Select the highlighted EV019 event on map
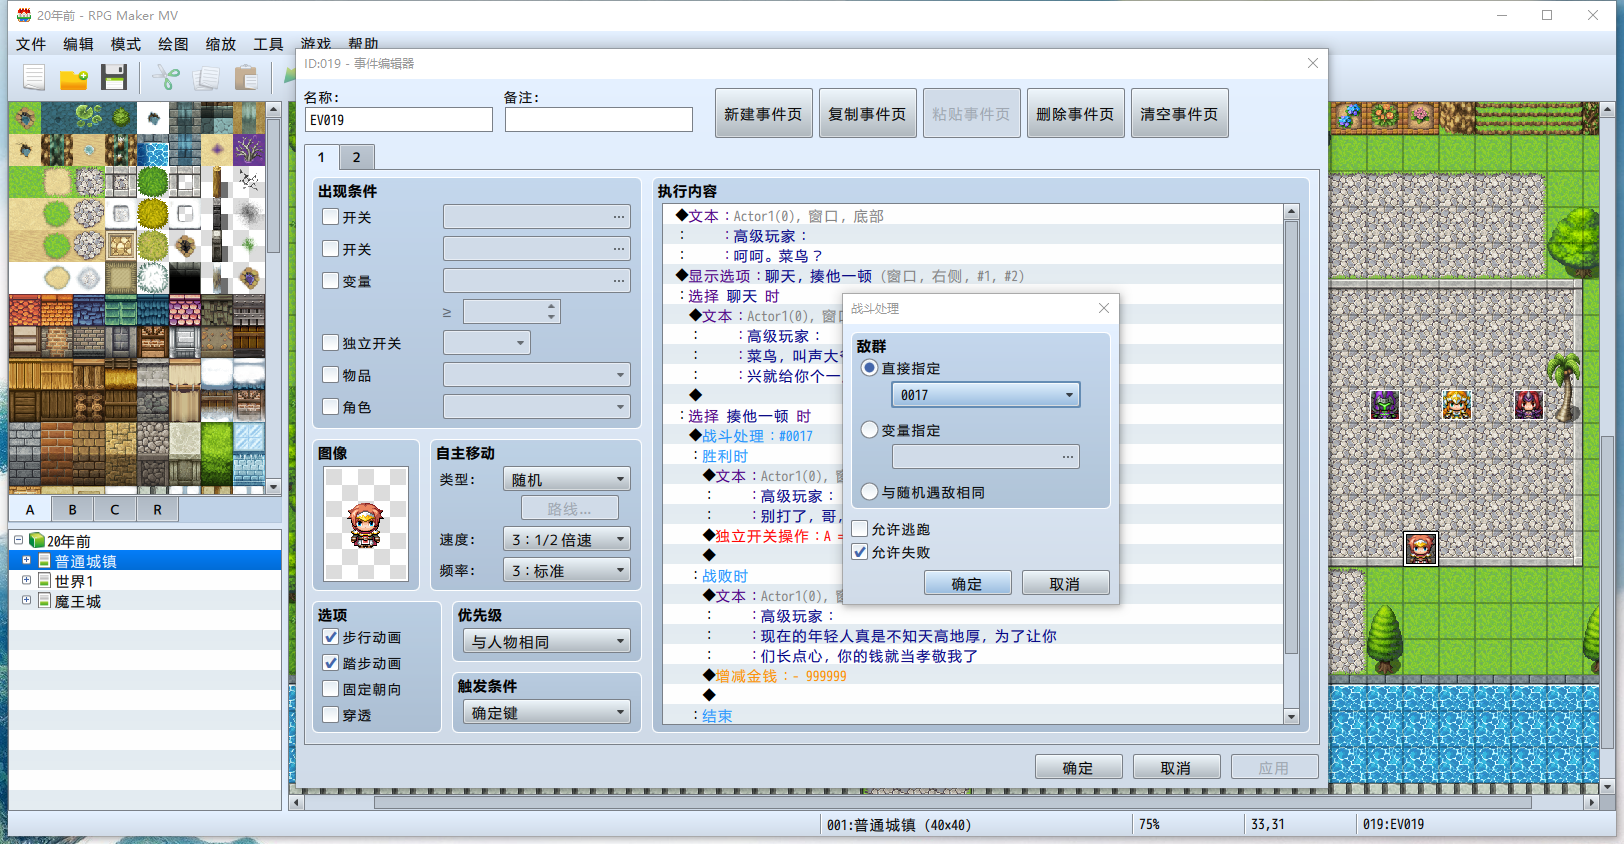Image resolution: width=1624 pixels, height=844 pixels. click(x=1421, y=549)
